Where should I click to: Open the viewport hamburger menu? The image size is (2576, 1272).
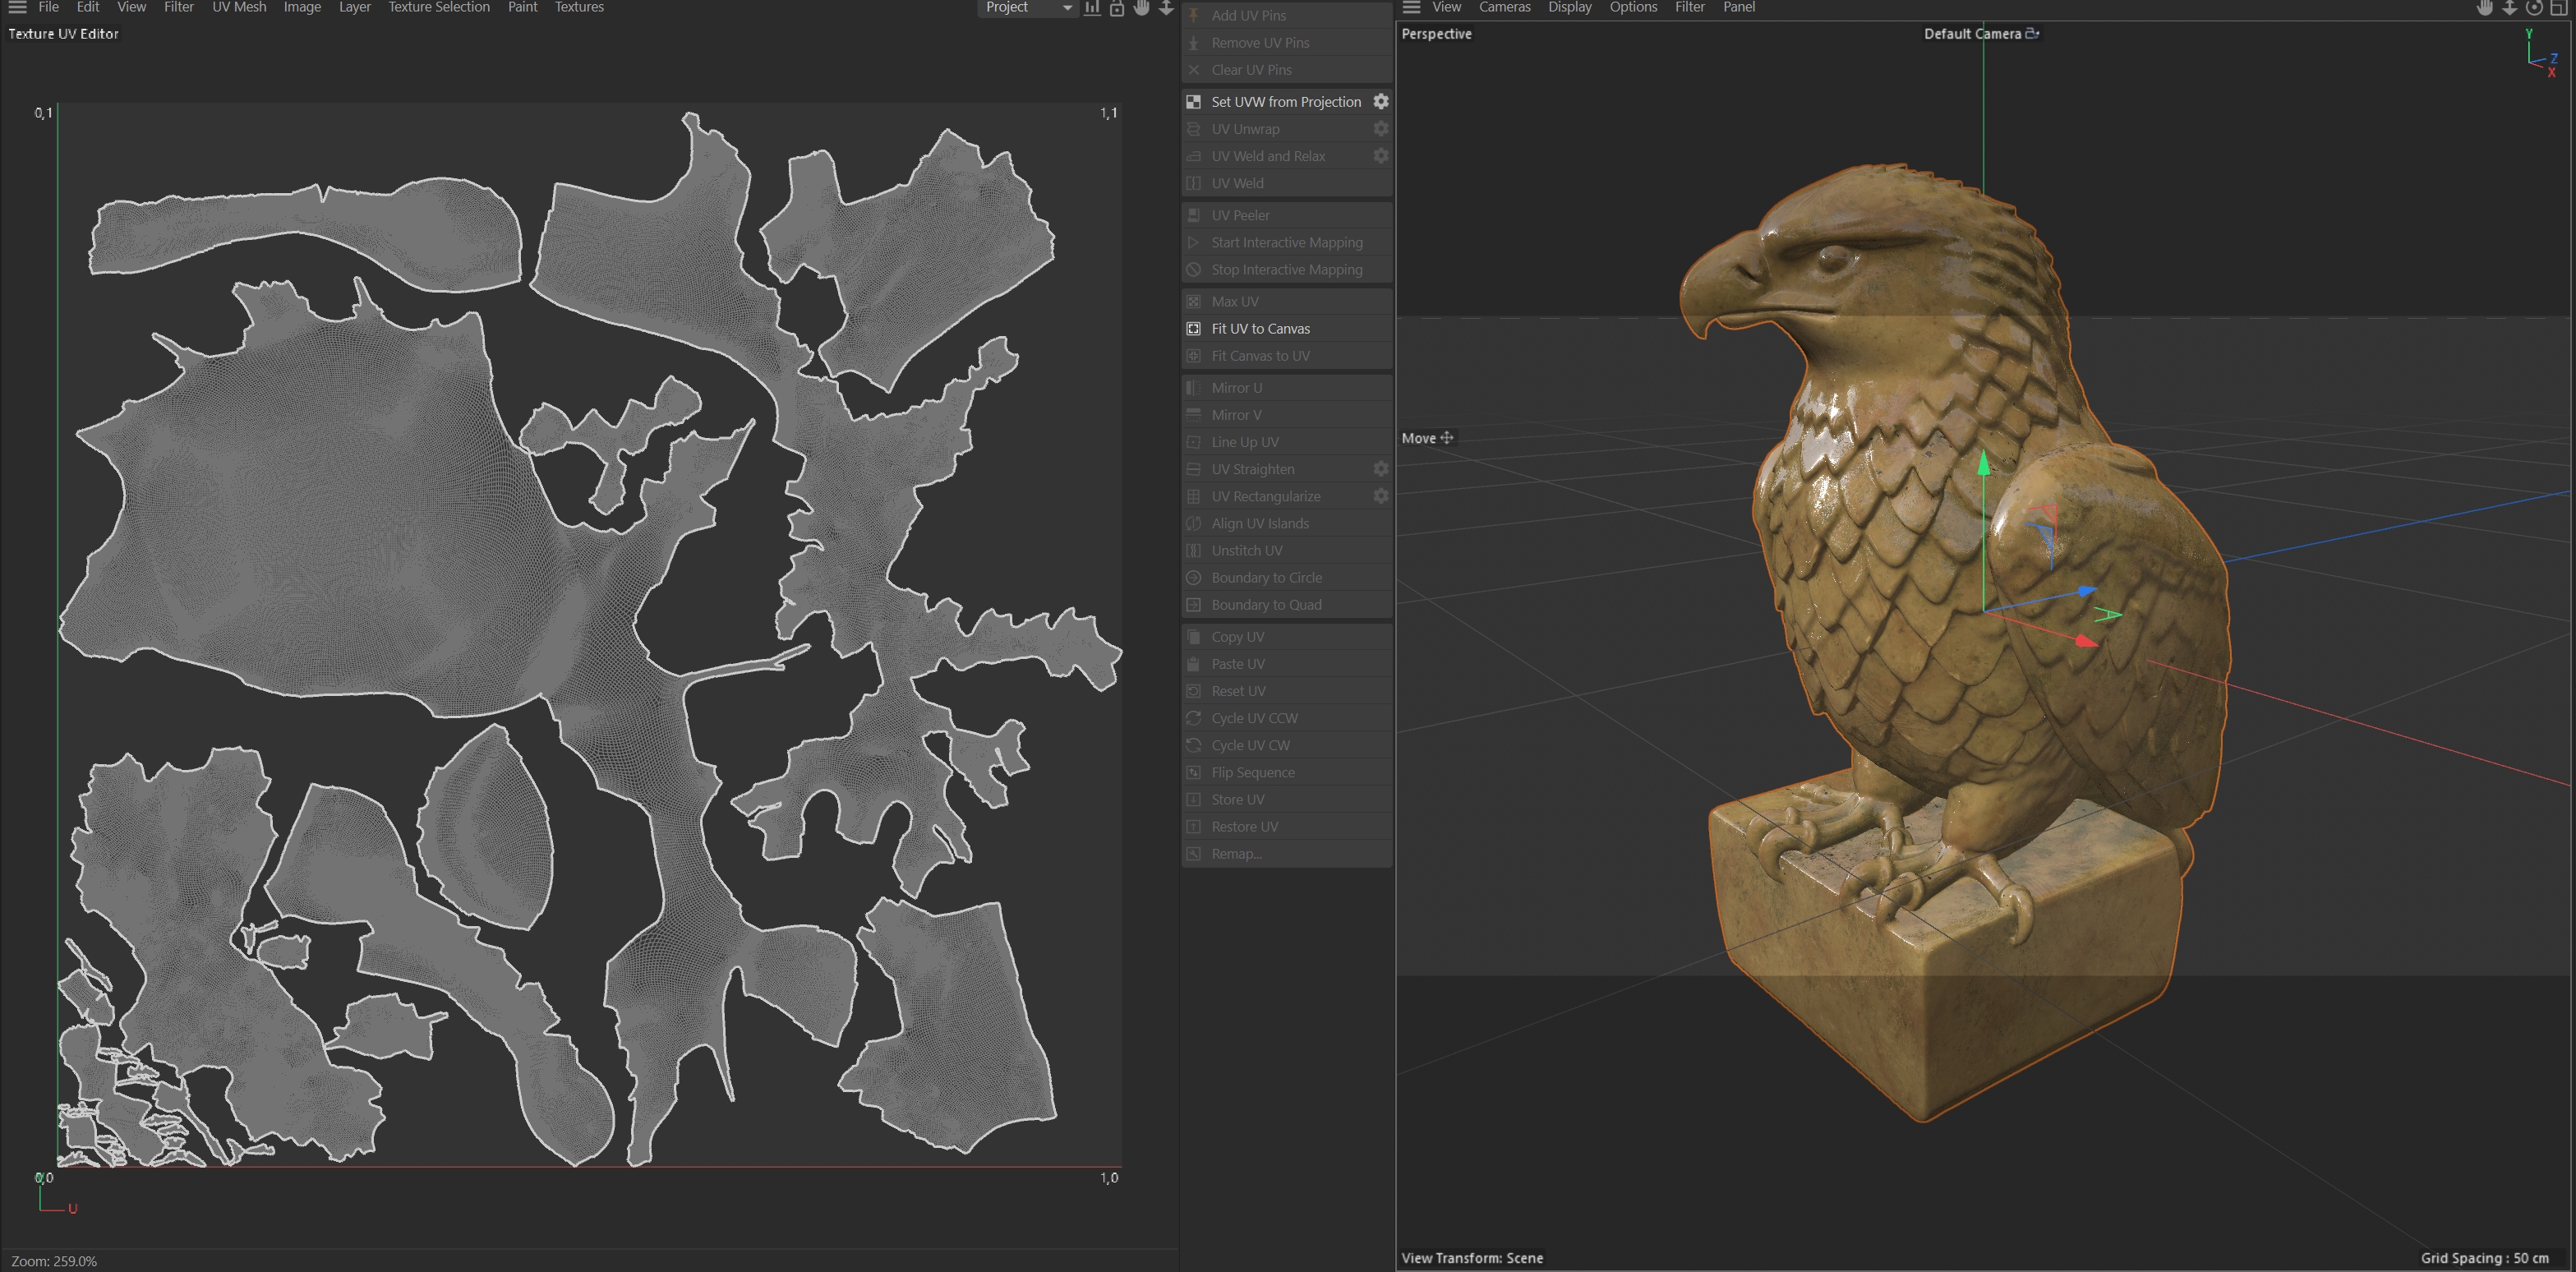pyautogui.click(x=1411, y=7)
